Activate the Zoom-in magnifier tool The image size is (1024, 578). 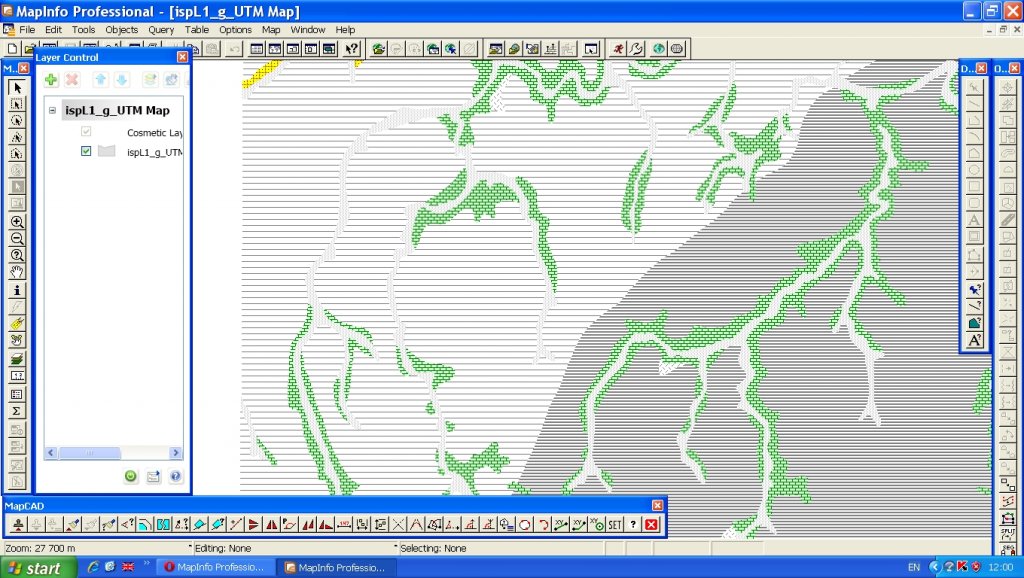17,222
